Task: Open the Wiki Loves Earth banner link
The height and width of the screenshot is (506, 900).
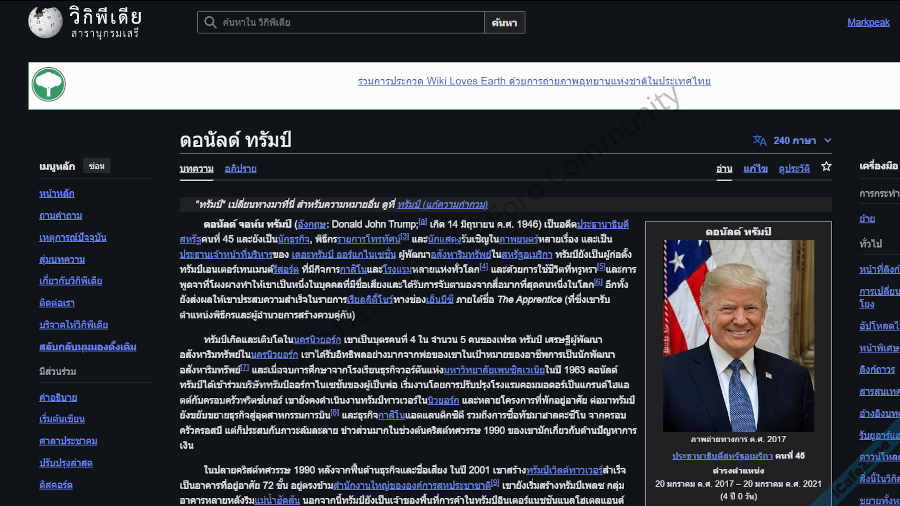Action: coord(534,81)
